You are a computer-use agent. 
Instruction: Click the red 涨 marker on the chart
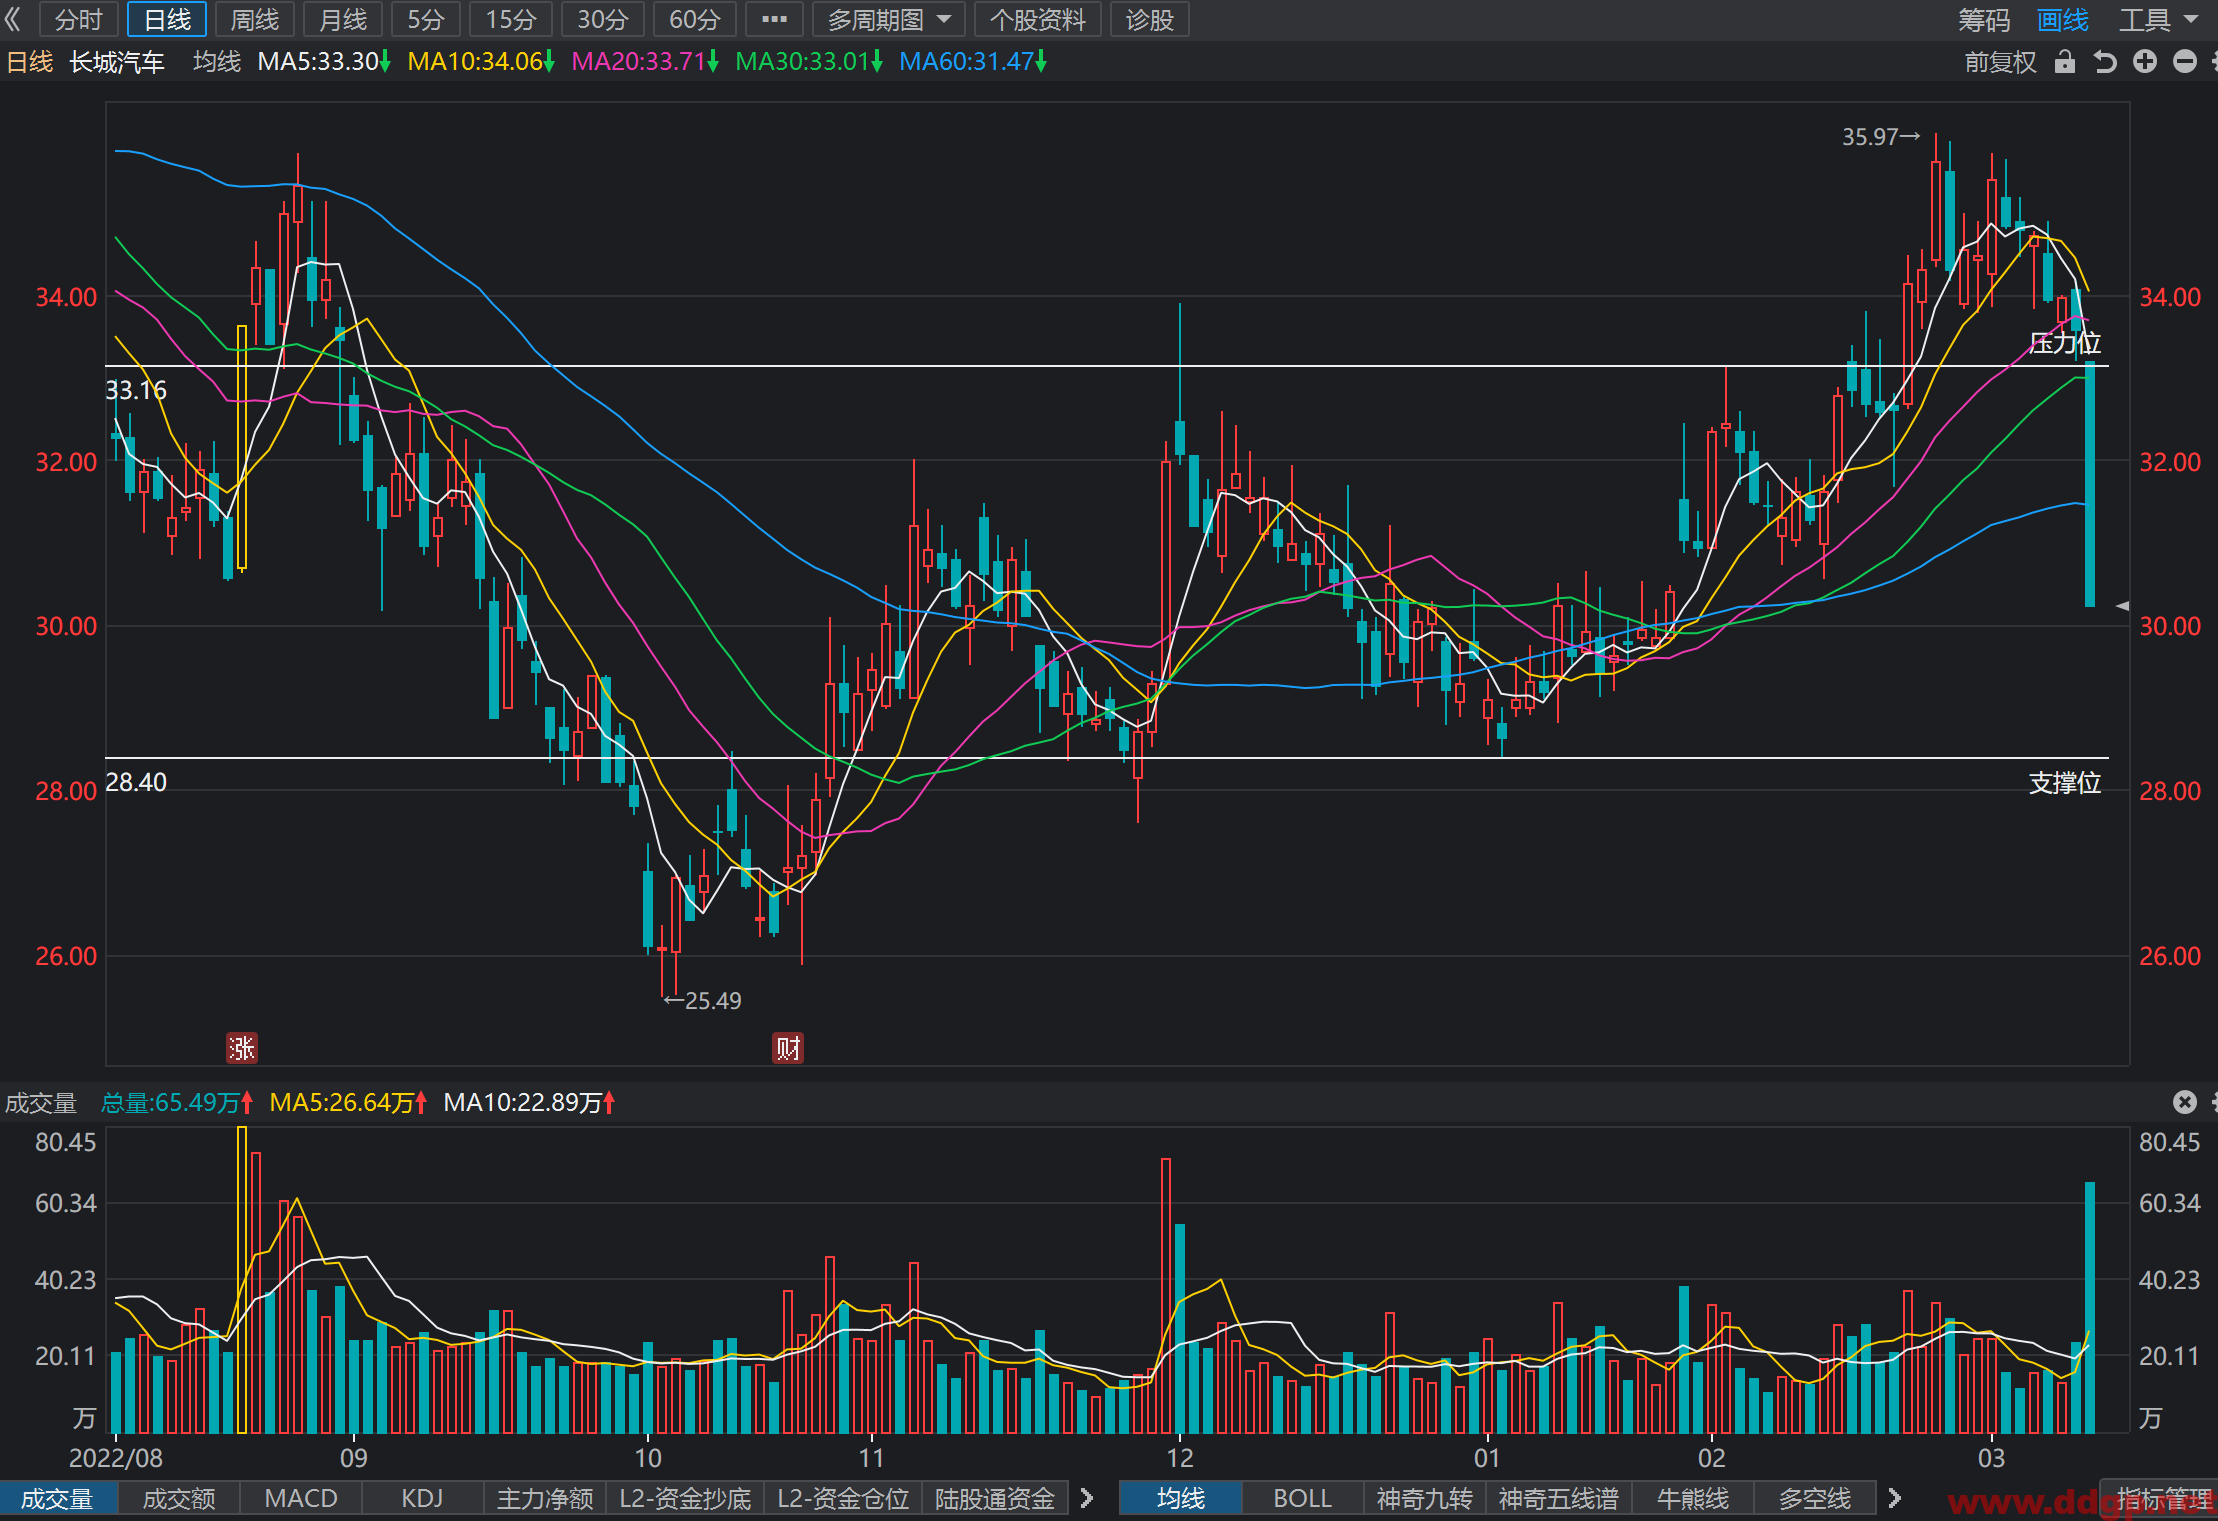(x=242, y=1048)
